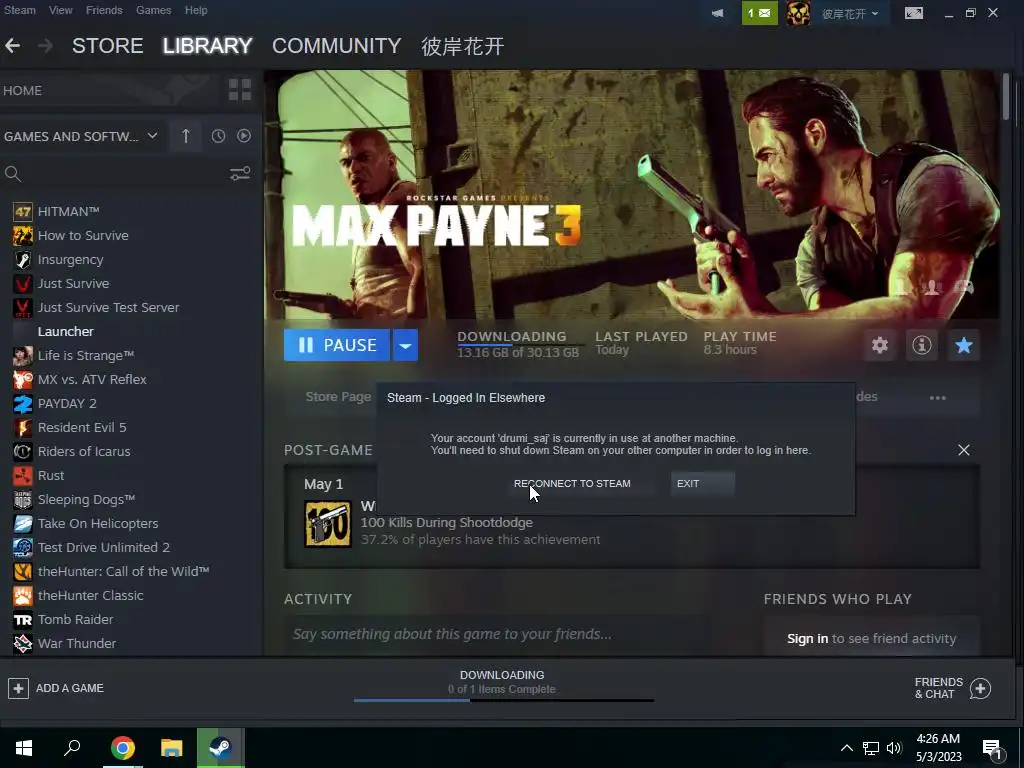This screenshot has width=1024, height=768.
Task: Toggle favorite star for Max Payne 3
Action: [x=963, y=345]
